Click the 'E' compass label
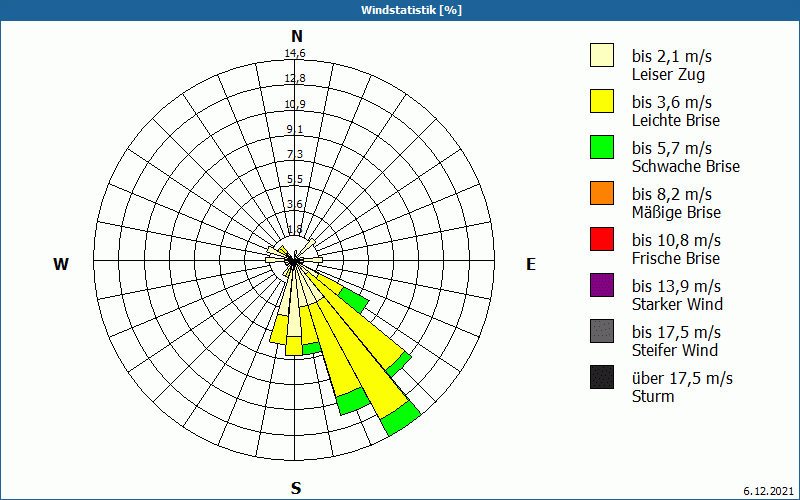This screenshot has height=500, width=800. 531,264
